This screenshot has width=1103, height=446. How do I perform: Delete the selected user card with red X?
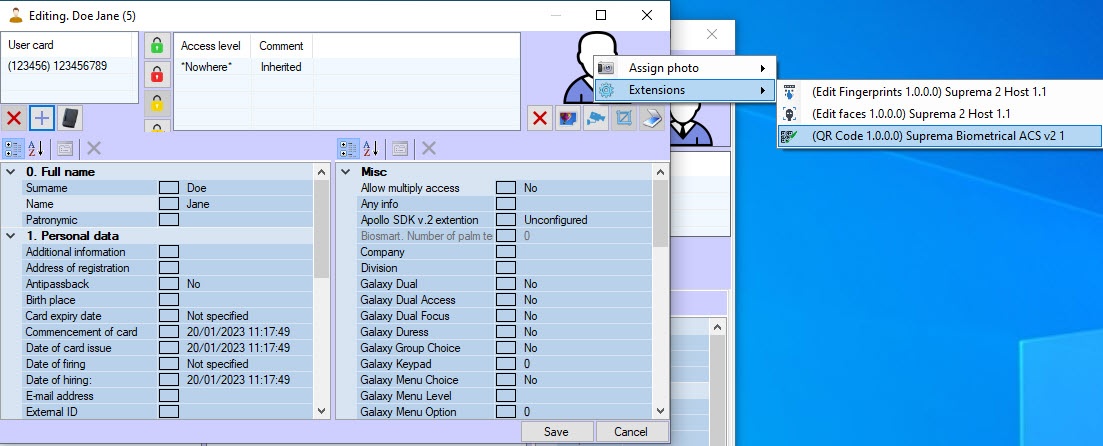13,118
